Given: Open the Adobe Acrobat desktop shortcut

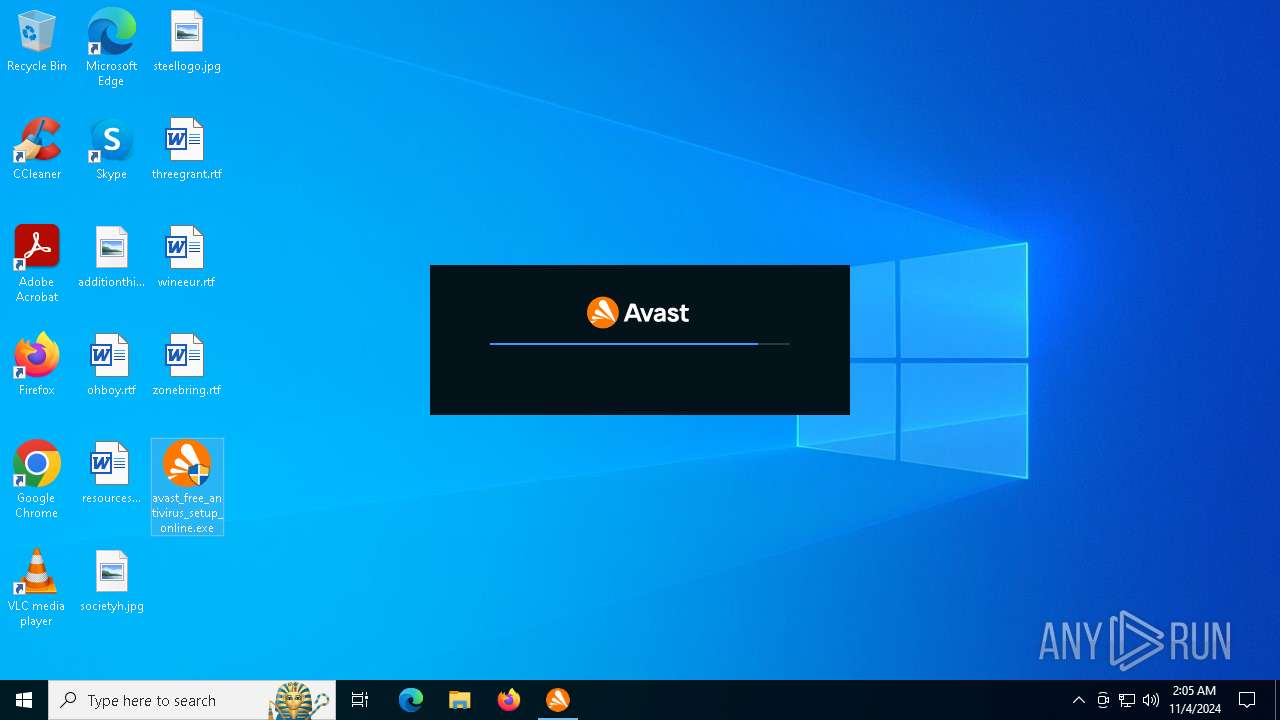Looking at the screenshot, I should [x=37, y=264].
